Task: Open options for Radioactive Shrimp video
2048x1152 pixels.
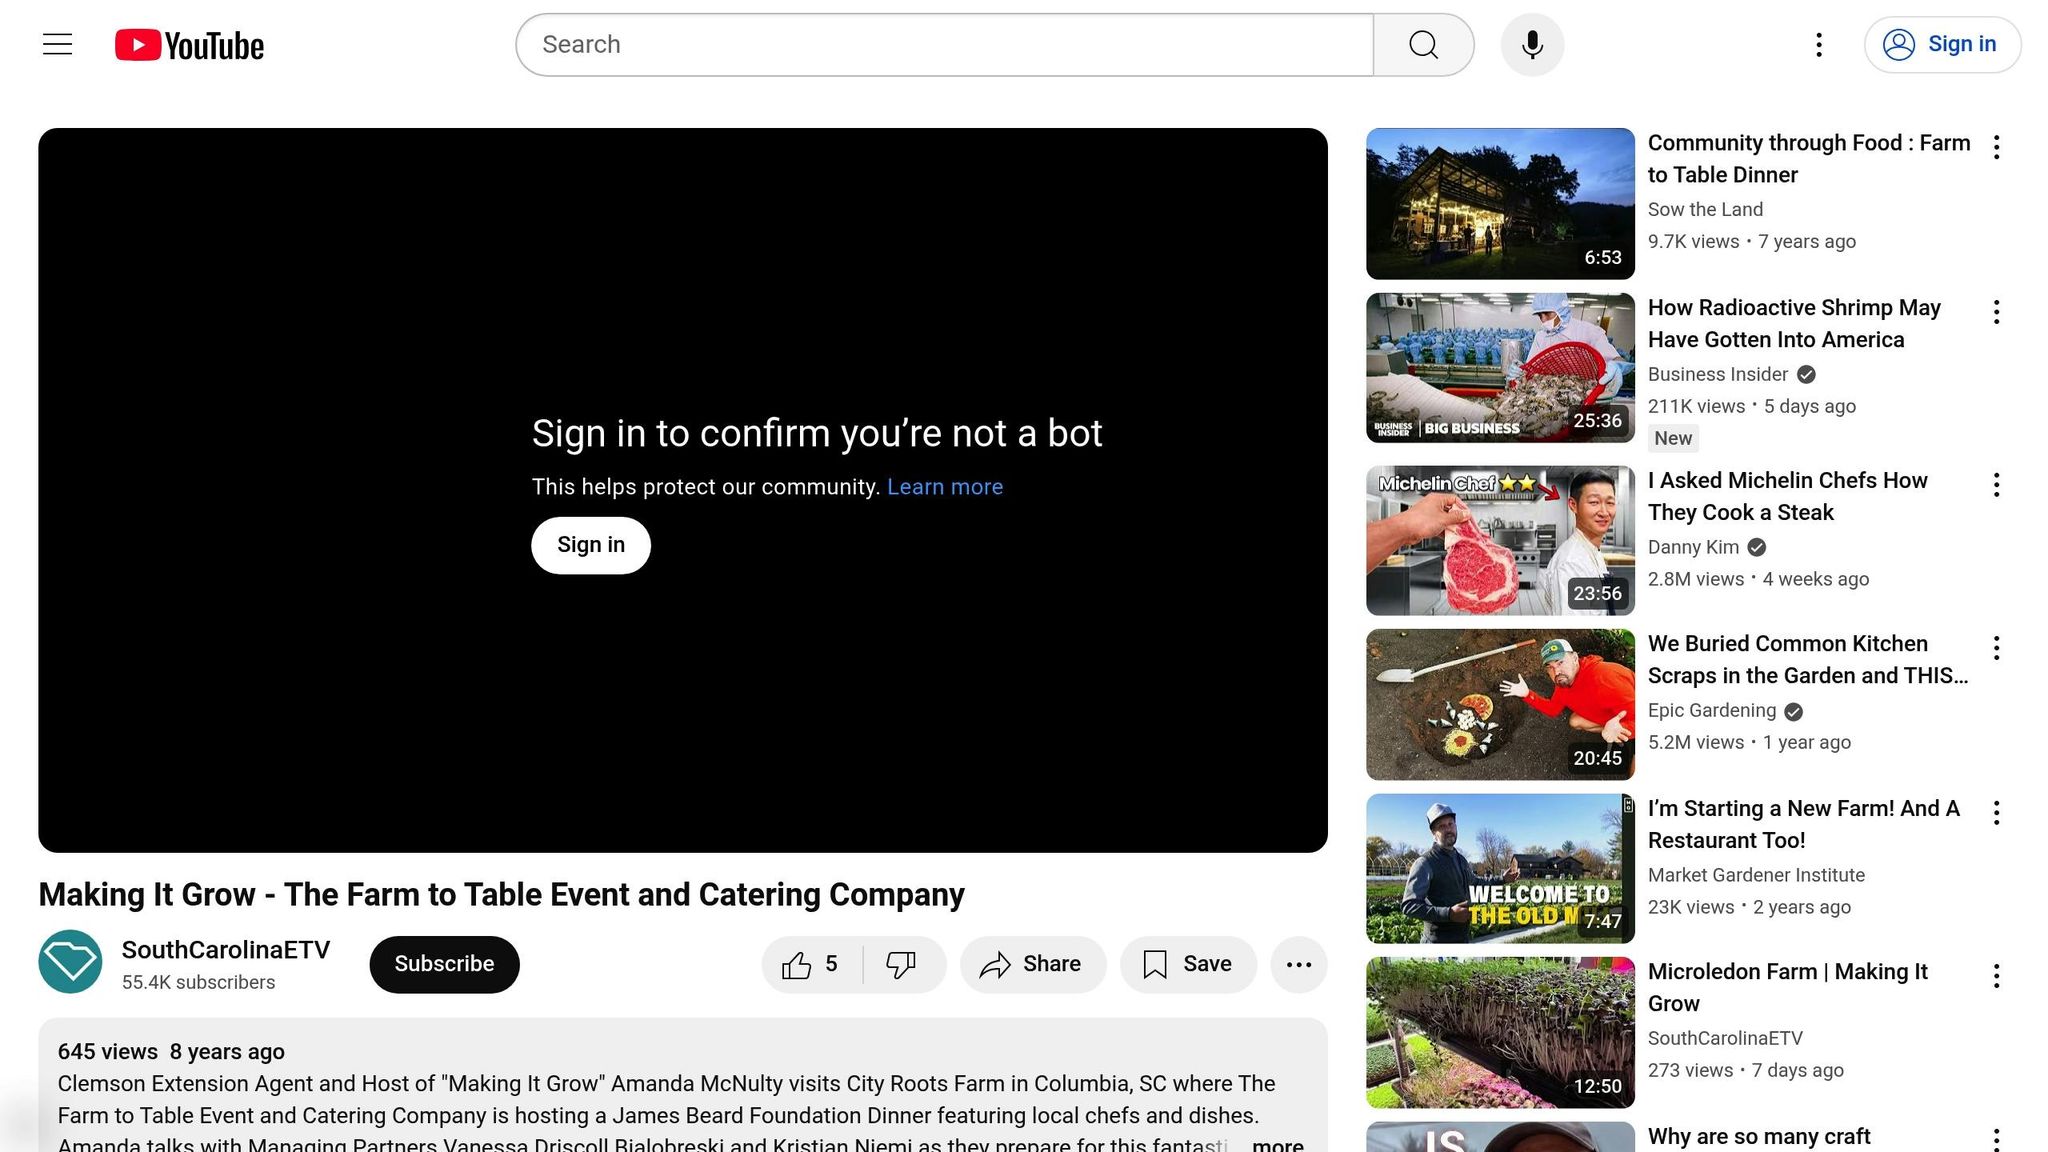Action: click(1996, 312)
